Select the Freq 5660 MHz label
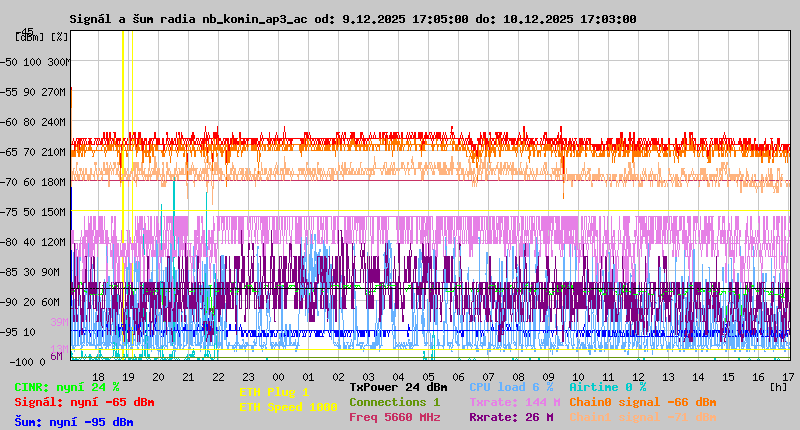 pos(394,417)
